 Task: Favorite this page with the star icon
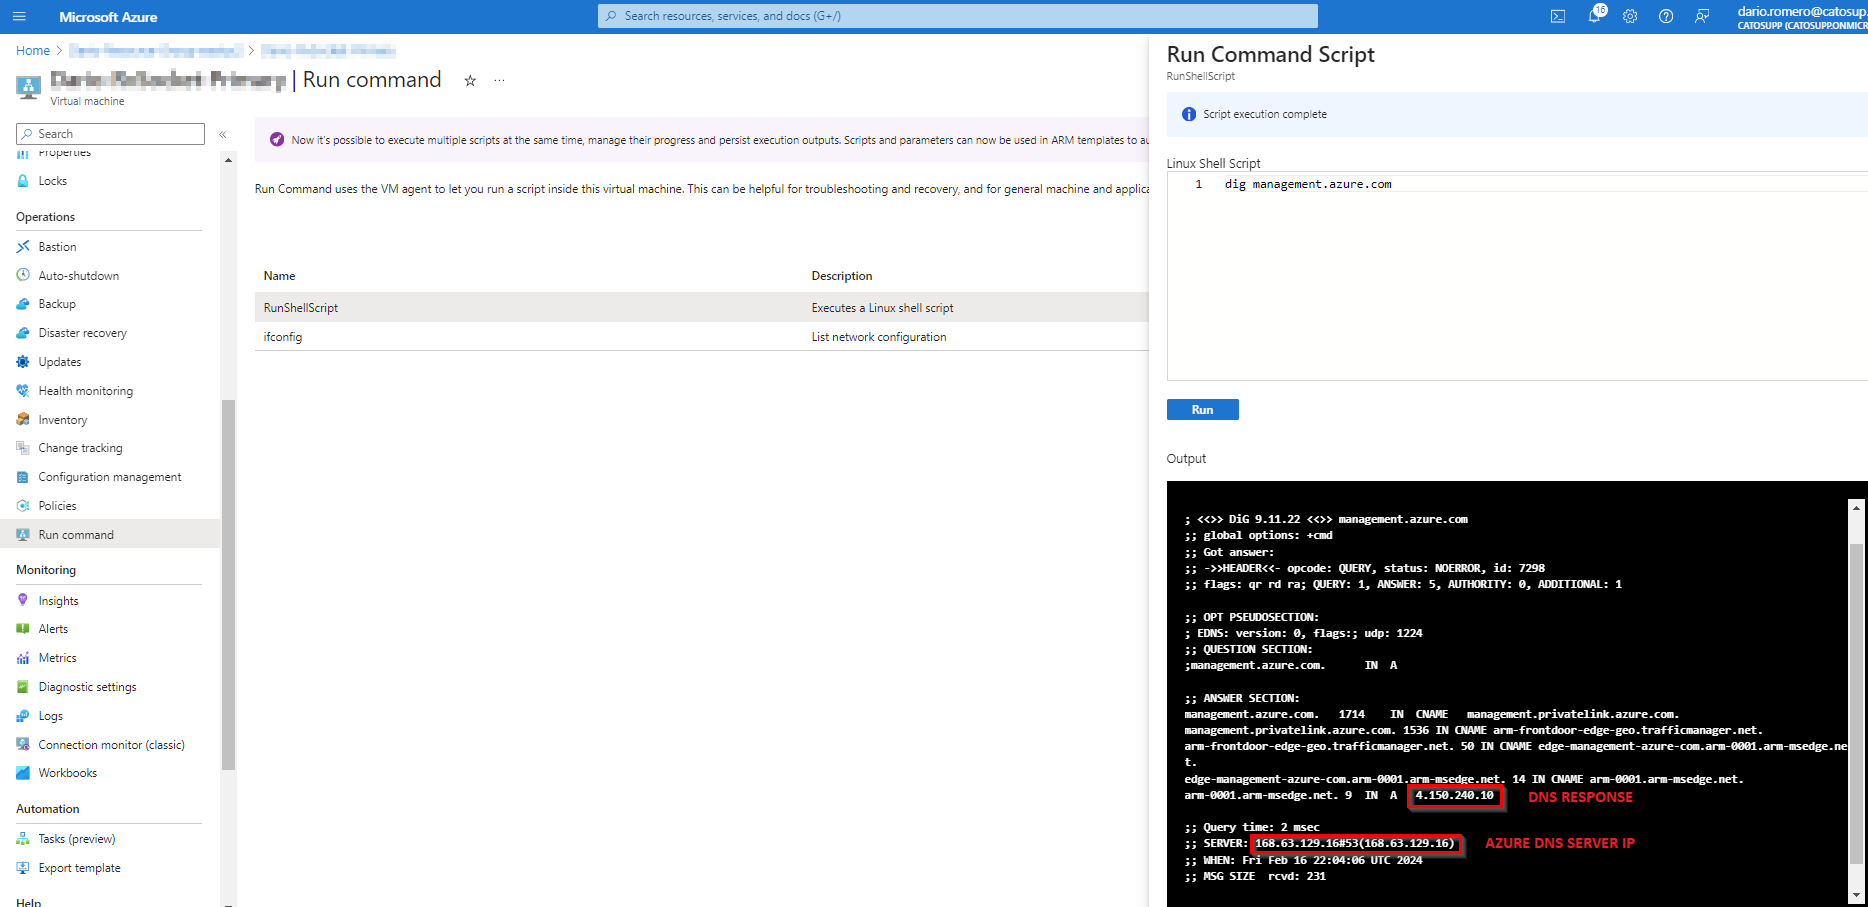470,81
